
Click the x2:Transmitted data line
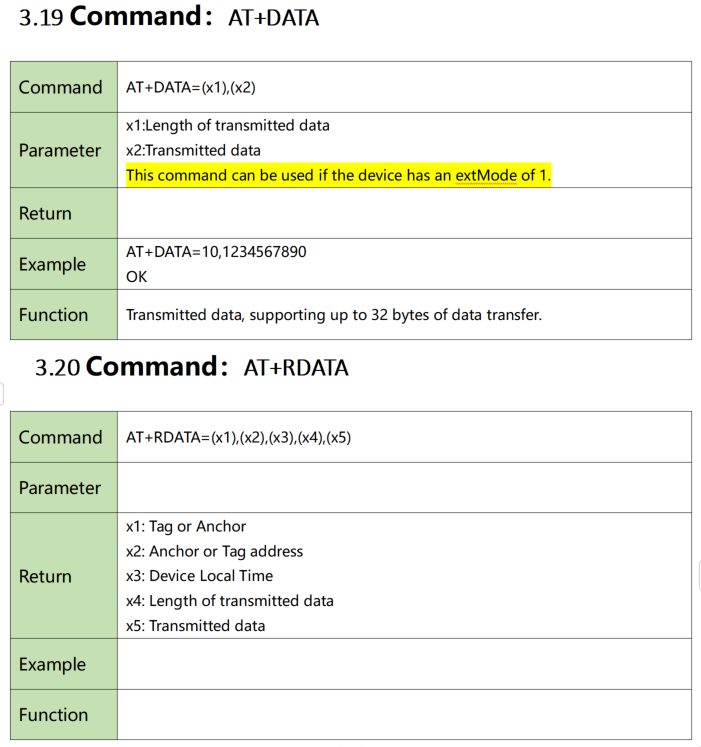pyautogui.click(x=193, y=151)
